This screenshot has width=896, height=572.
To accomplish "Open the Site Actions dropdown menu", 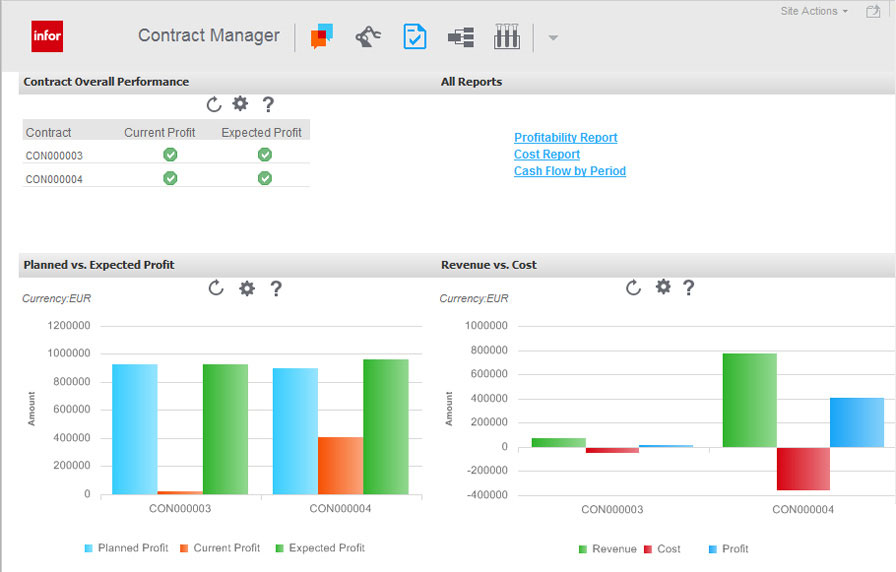I will [814, 11].
